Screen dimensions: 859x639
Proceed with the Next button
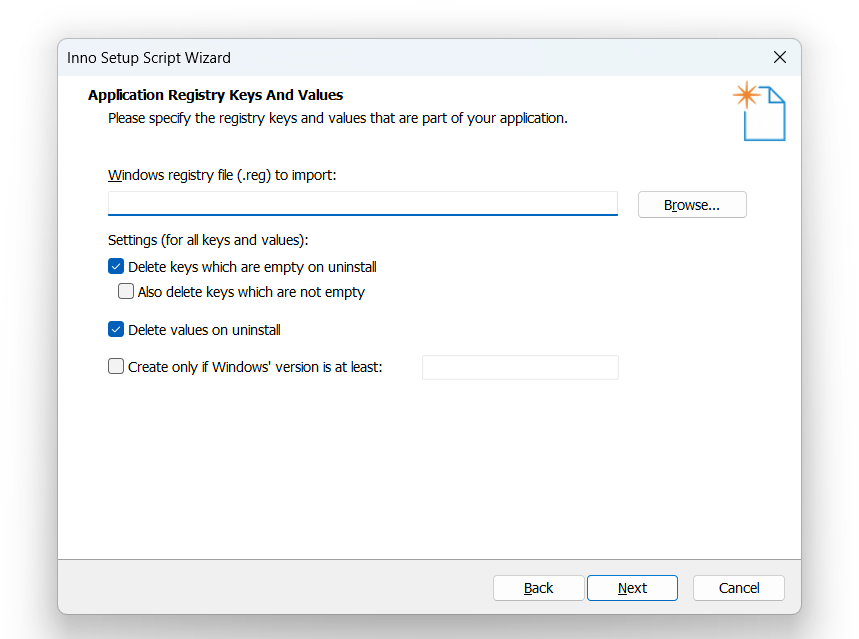point(632,588)
